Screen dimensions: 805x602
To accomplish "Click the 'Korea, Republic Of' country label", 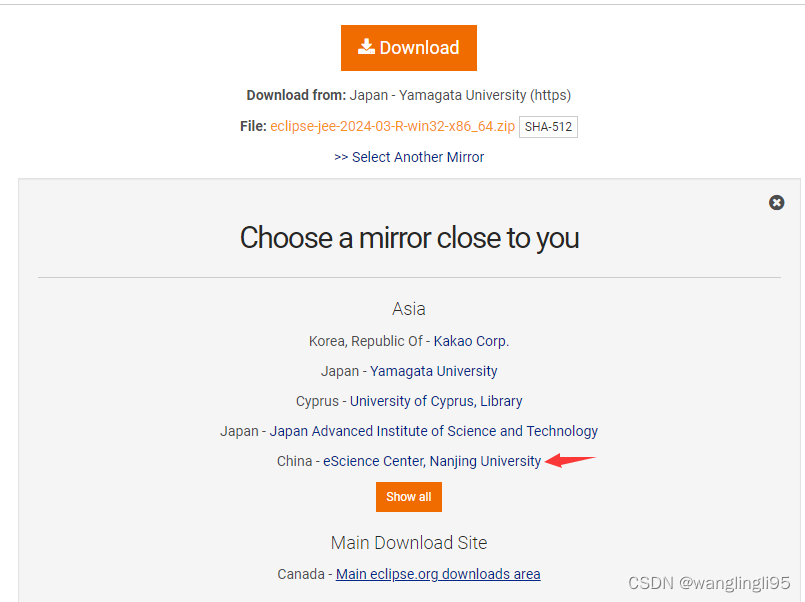I will pyautogui.click(x=366, y=341).
